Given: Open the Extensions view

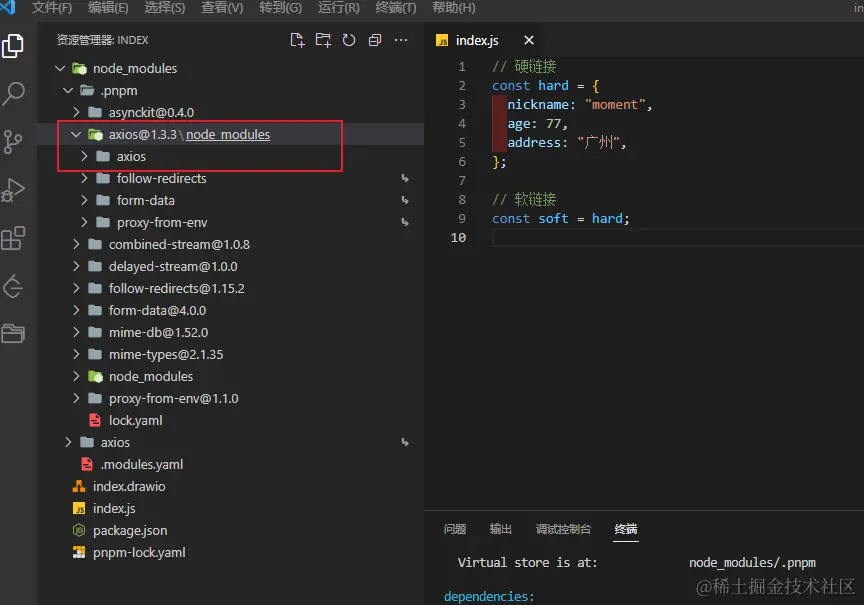Looking at the screenshot, I should pyautogui.click(x=13, y=238).
